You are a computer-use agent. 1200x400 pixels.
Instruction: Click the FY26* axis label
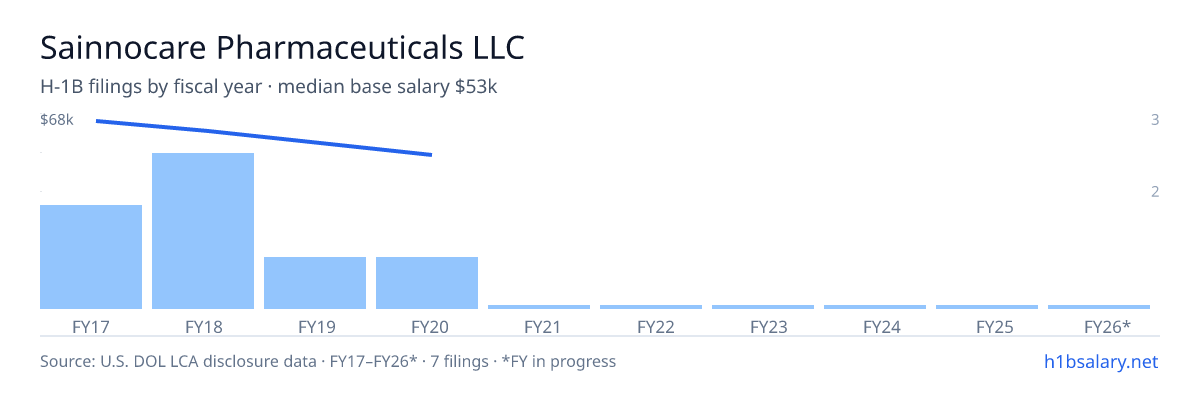click(1108, 326)
